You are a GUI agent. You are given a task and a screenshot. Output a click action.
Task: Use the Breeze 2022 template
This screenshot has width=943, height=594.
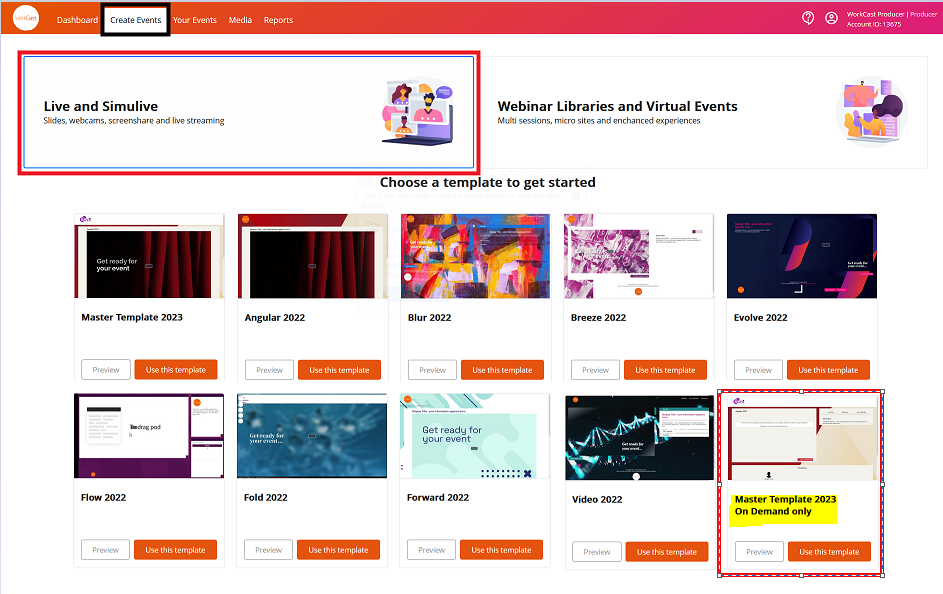tap(665, 370)
